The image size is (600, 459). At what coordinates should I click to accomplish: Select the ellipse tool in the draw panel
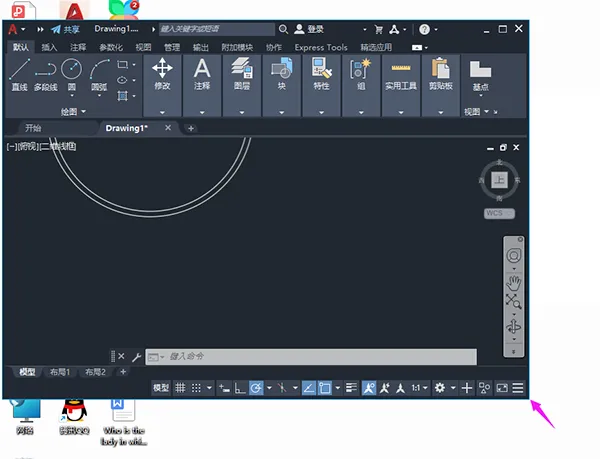click(122, 80)
